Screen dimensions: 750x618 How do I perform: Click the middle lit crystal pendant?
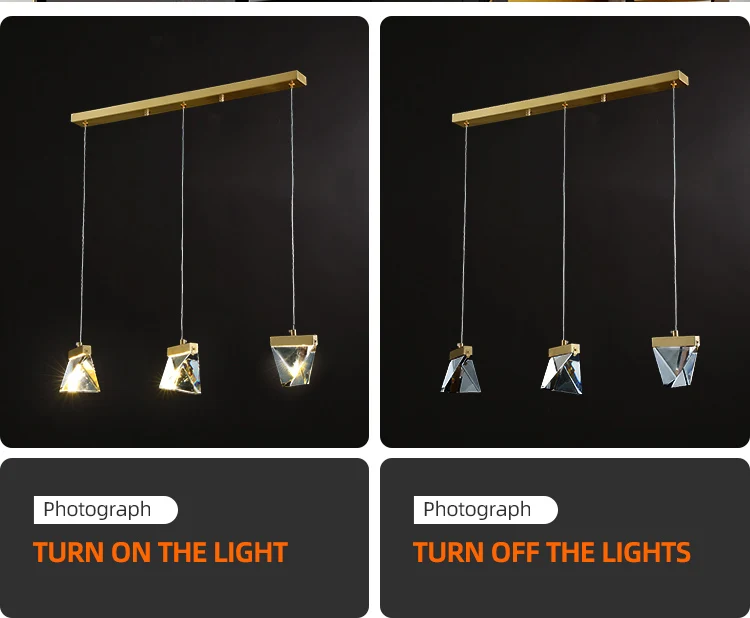tap(181, 368)
